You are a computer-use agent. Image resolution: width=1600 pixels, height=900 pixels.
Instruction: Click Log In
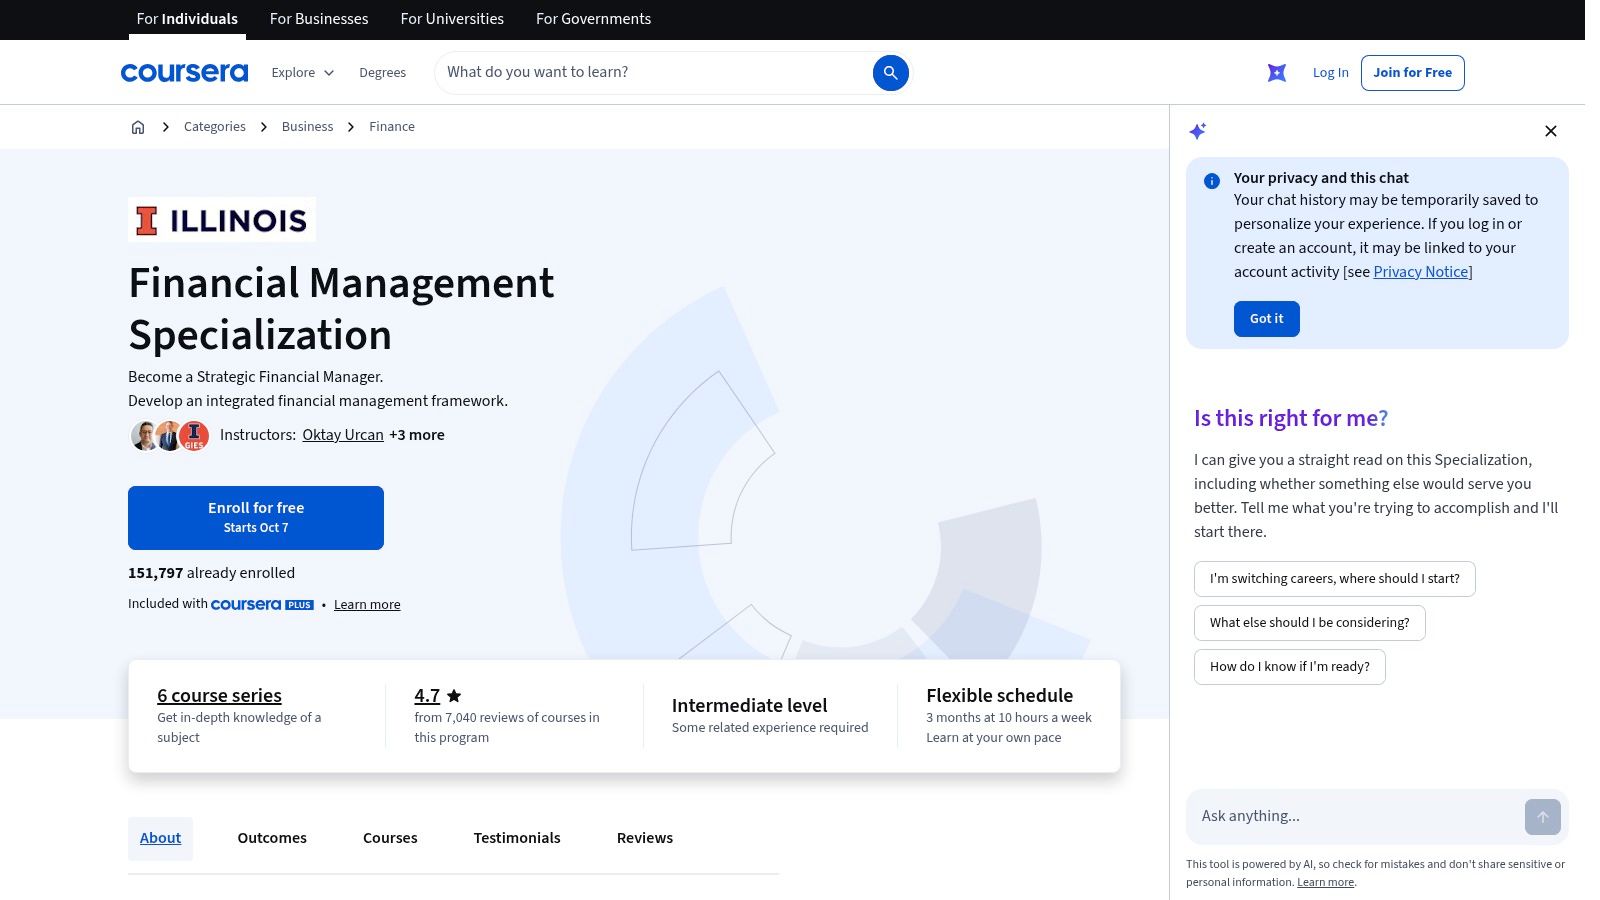click(1330, 73)
